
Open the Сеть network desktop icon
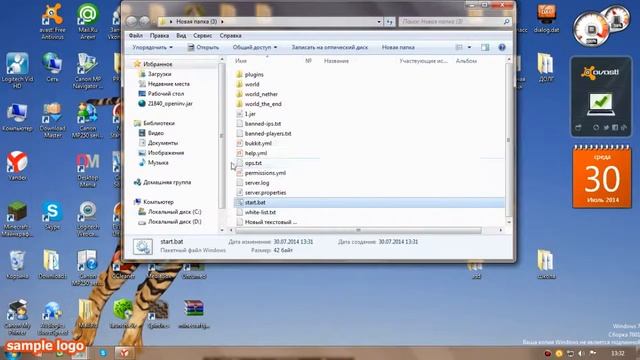pos(52,67)
